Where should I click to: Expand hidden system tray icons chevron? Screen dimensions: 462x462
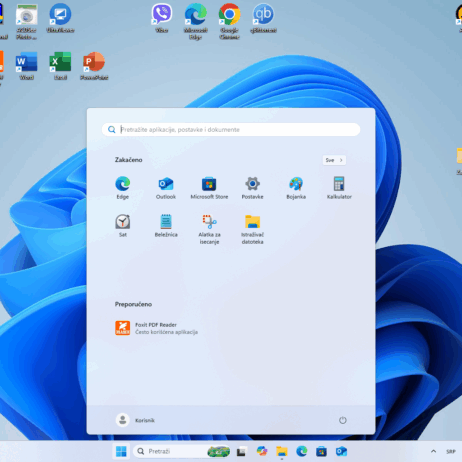(433, 451)
